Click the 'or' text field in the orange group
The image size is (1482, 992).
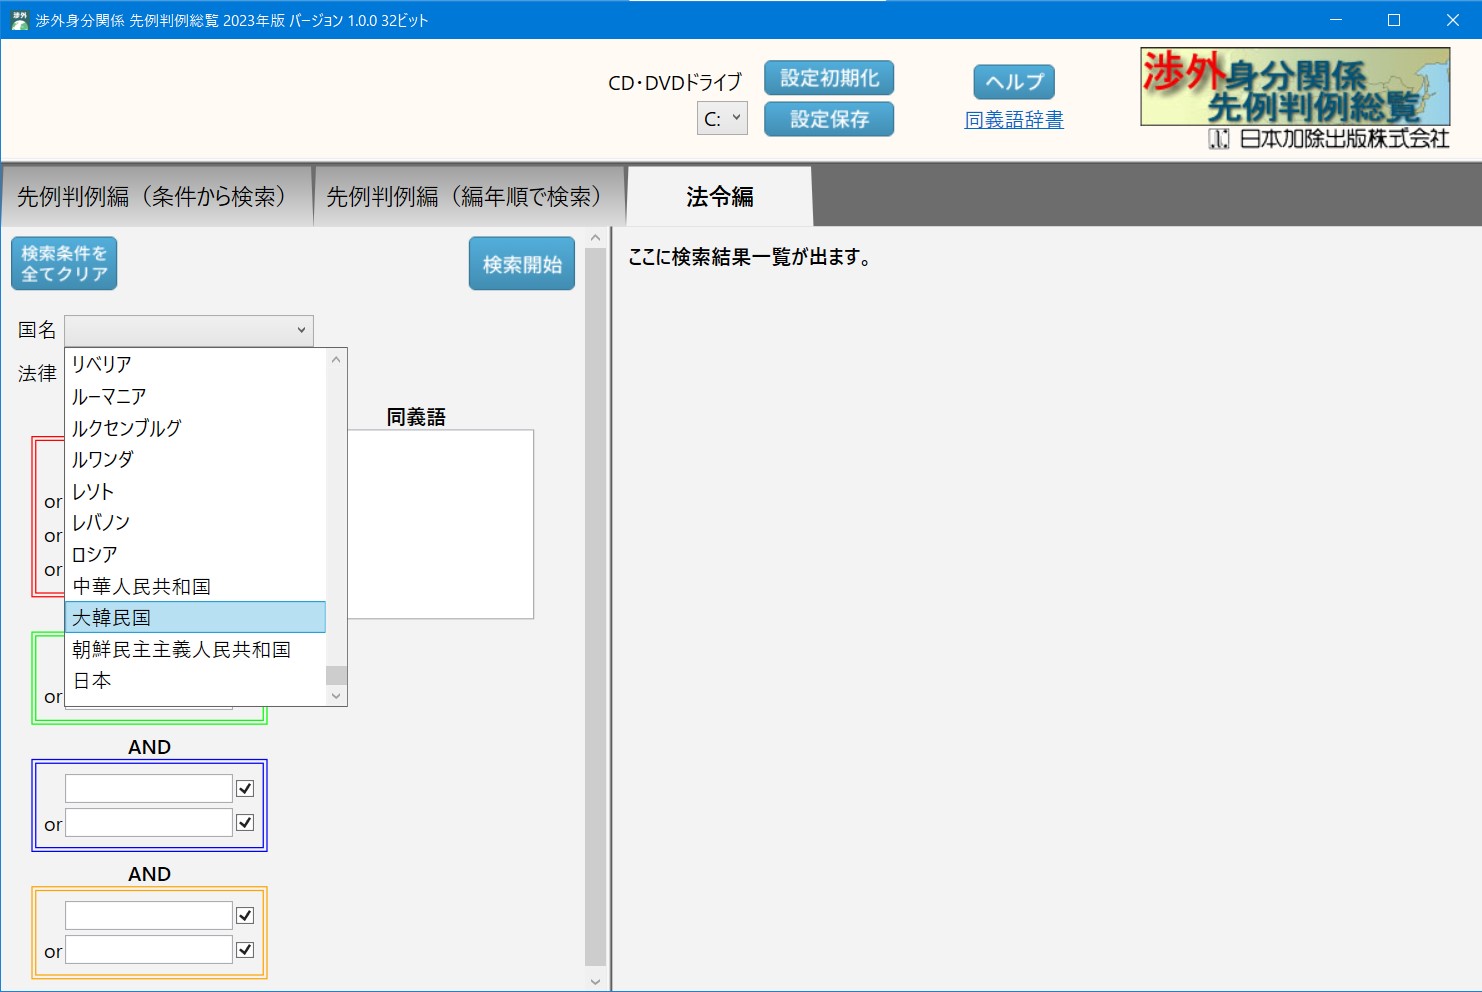pyautogui.click(x=149, y=950)
